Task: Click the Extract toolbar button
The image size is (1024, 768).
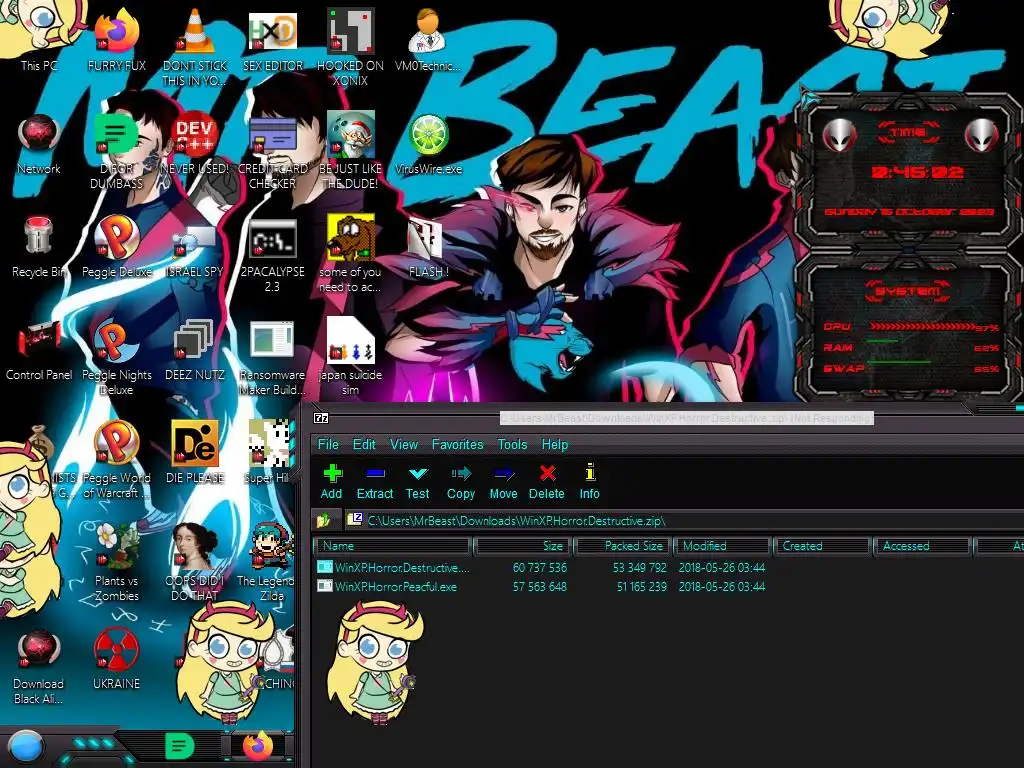Action: 375,481
